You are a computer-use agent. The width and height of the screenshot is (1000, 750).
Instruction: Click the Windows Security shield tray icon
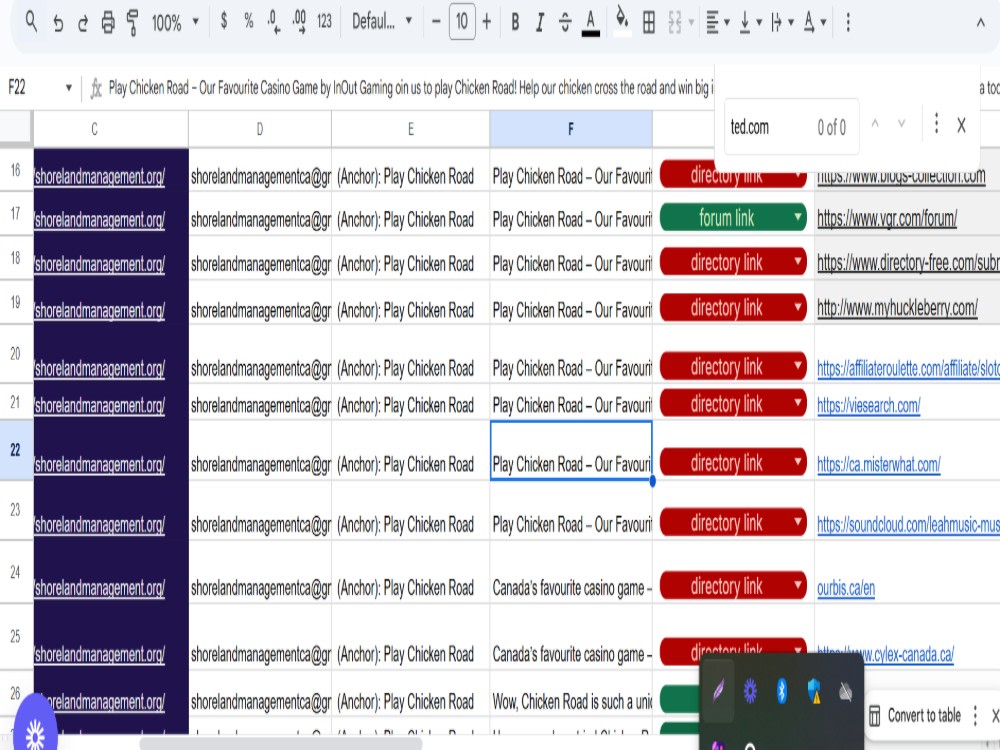tap(814, 691)
